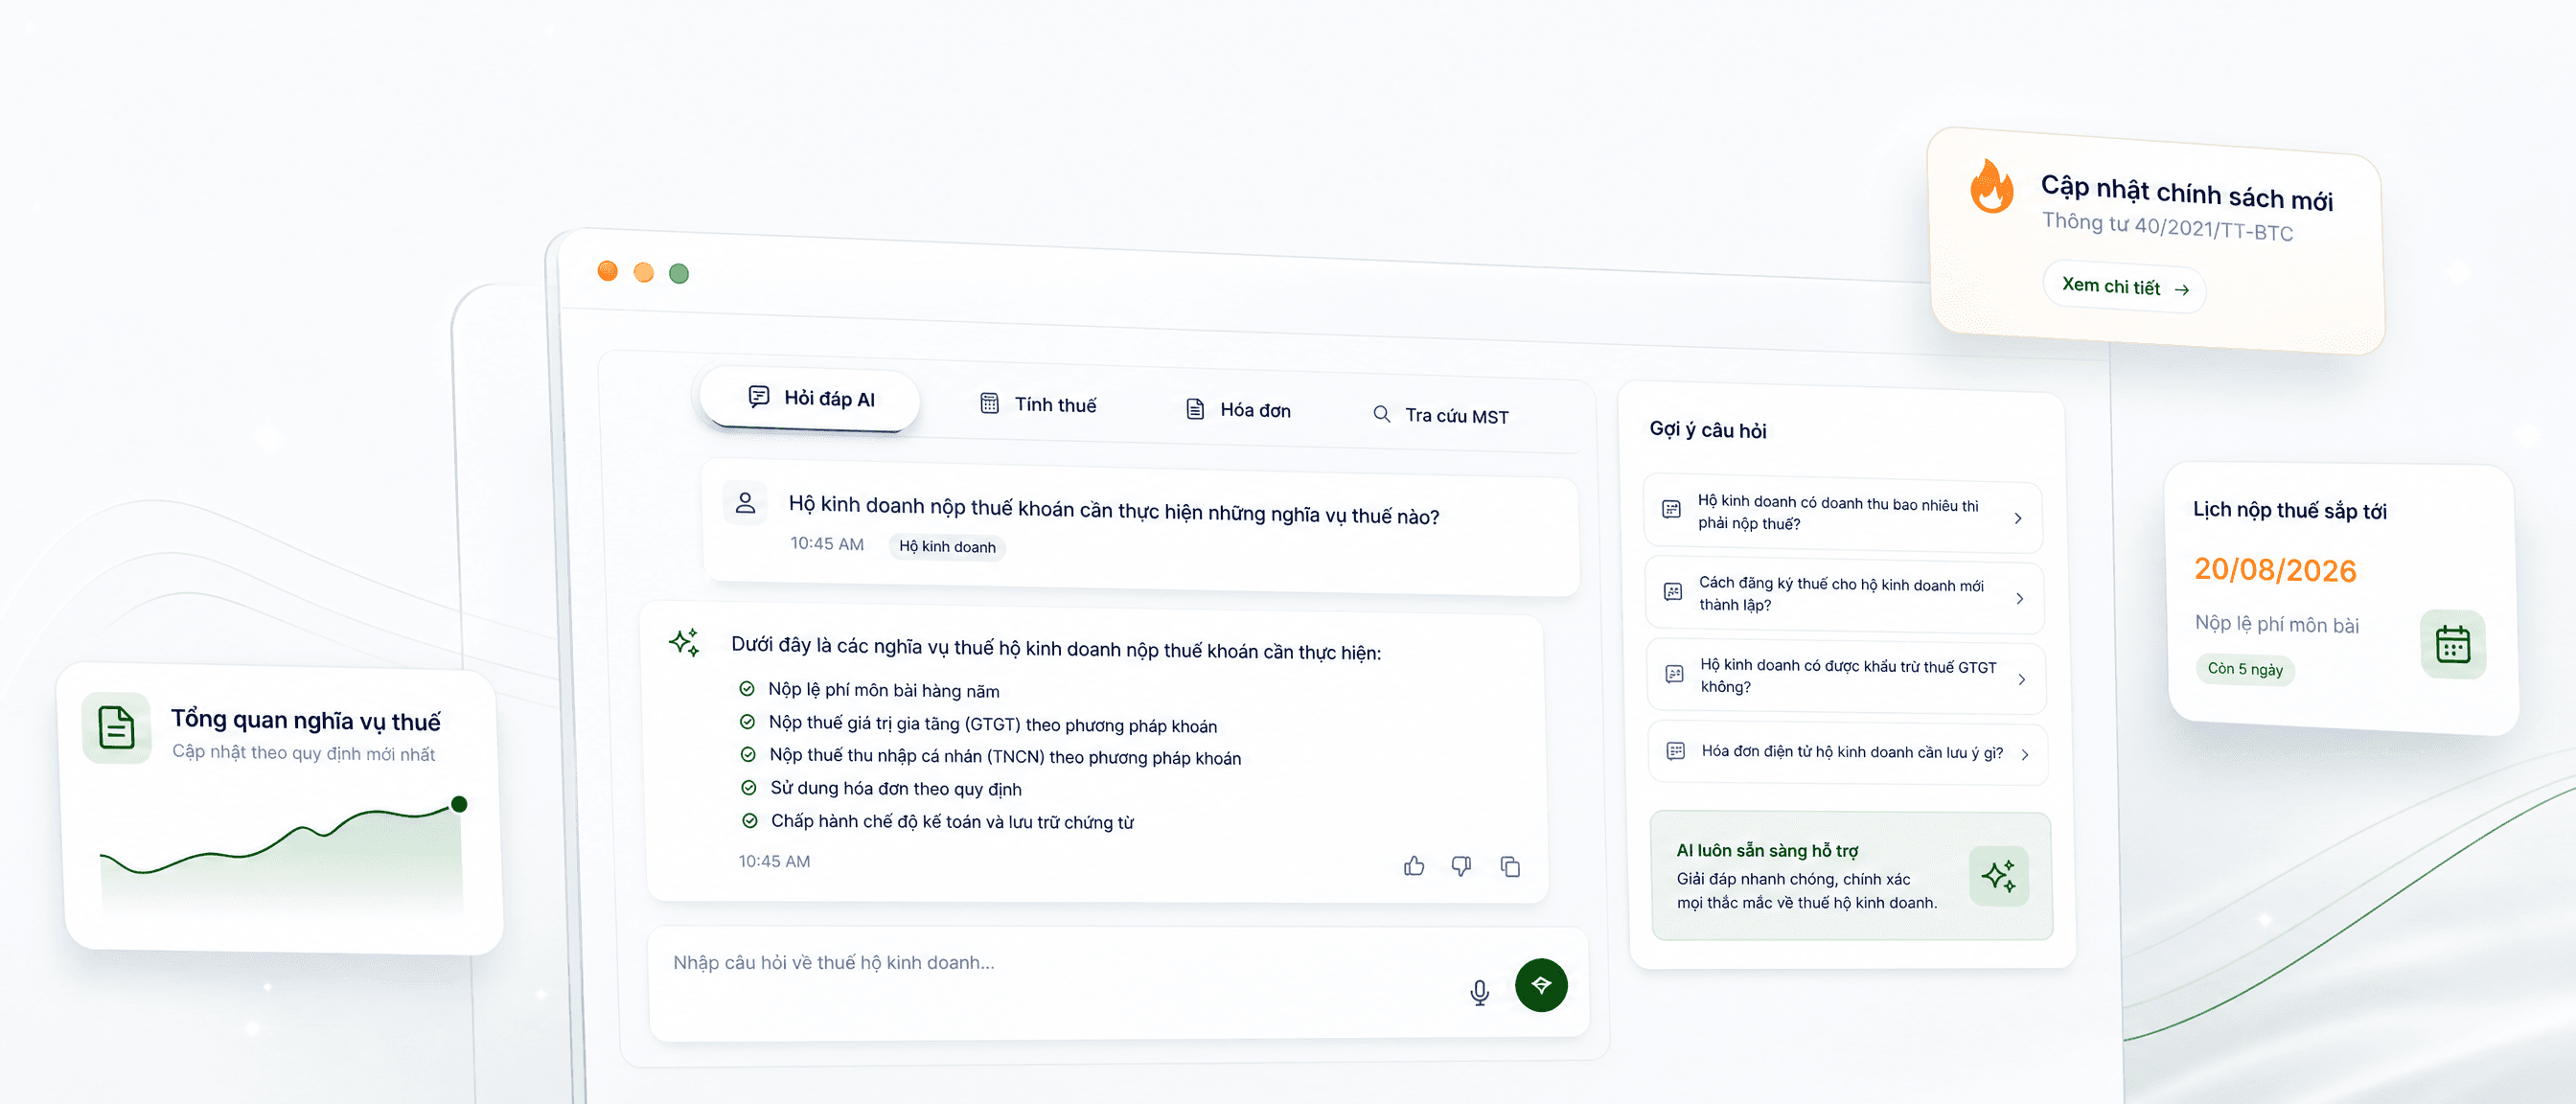Viewport: 2576px width, 1104px height.
Task: Click the document icon on Tổng quan card
Action: point(117,727)
